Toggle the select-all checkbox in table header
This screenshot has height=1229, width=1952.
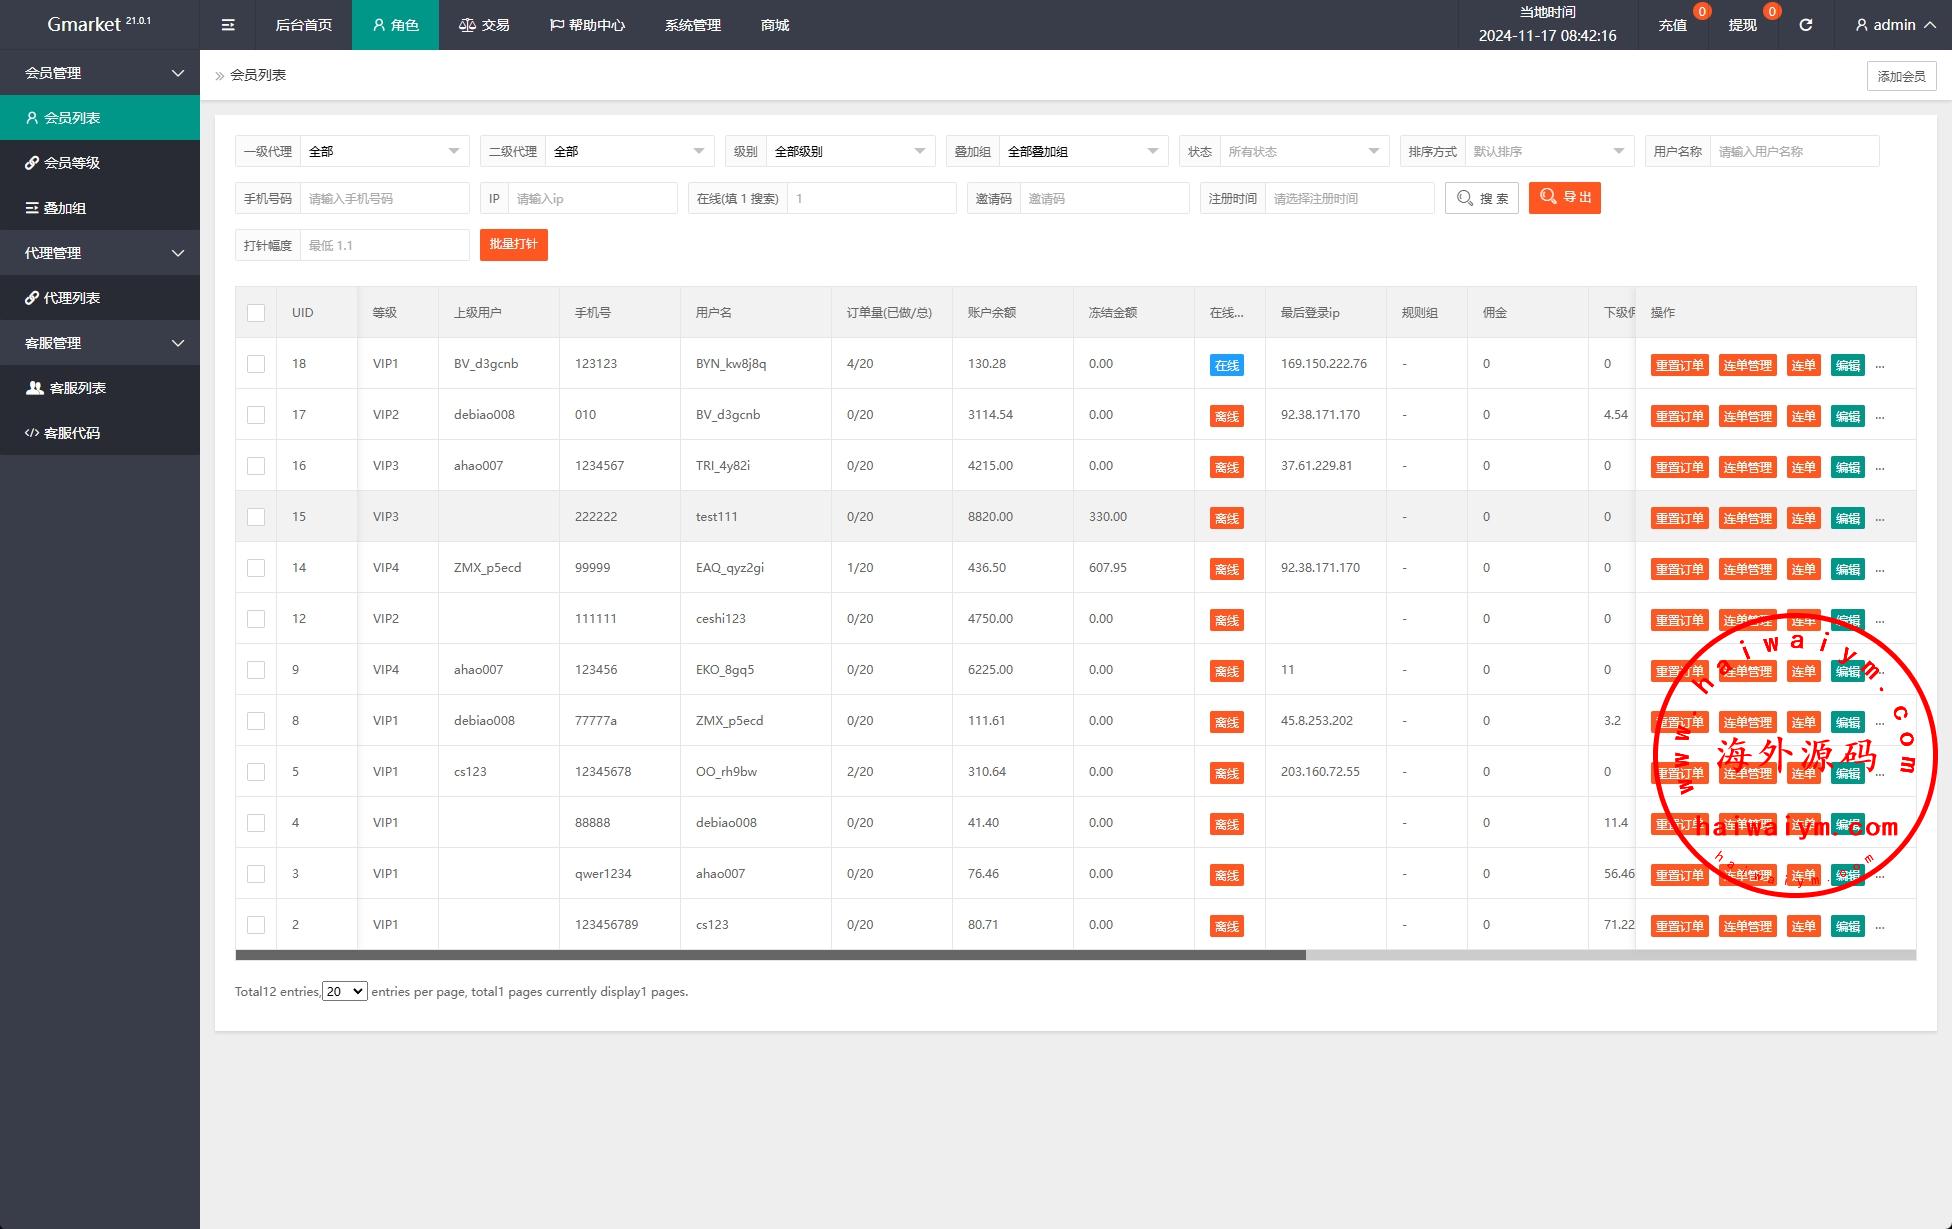tap(256, 313)
